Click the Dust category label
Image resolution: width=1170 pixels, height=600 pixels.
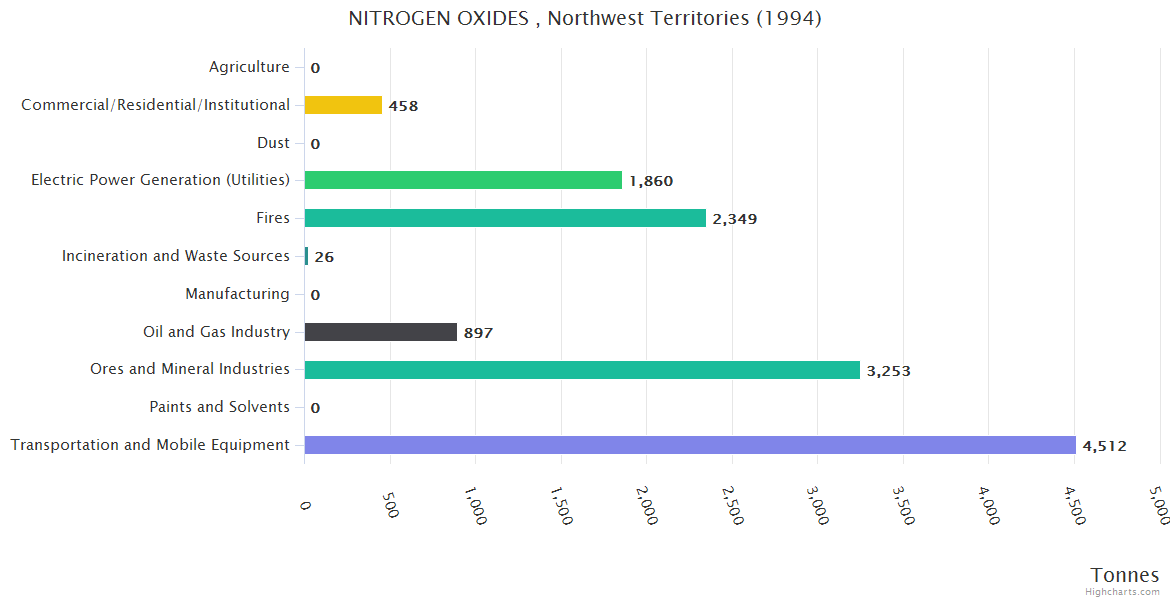click(x=273, y=143)
